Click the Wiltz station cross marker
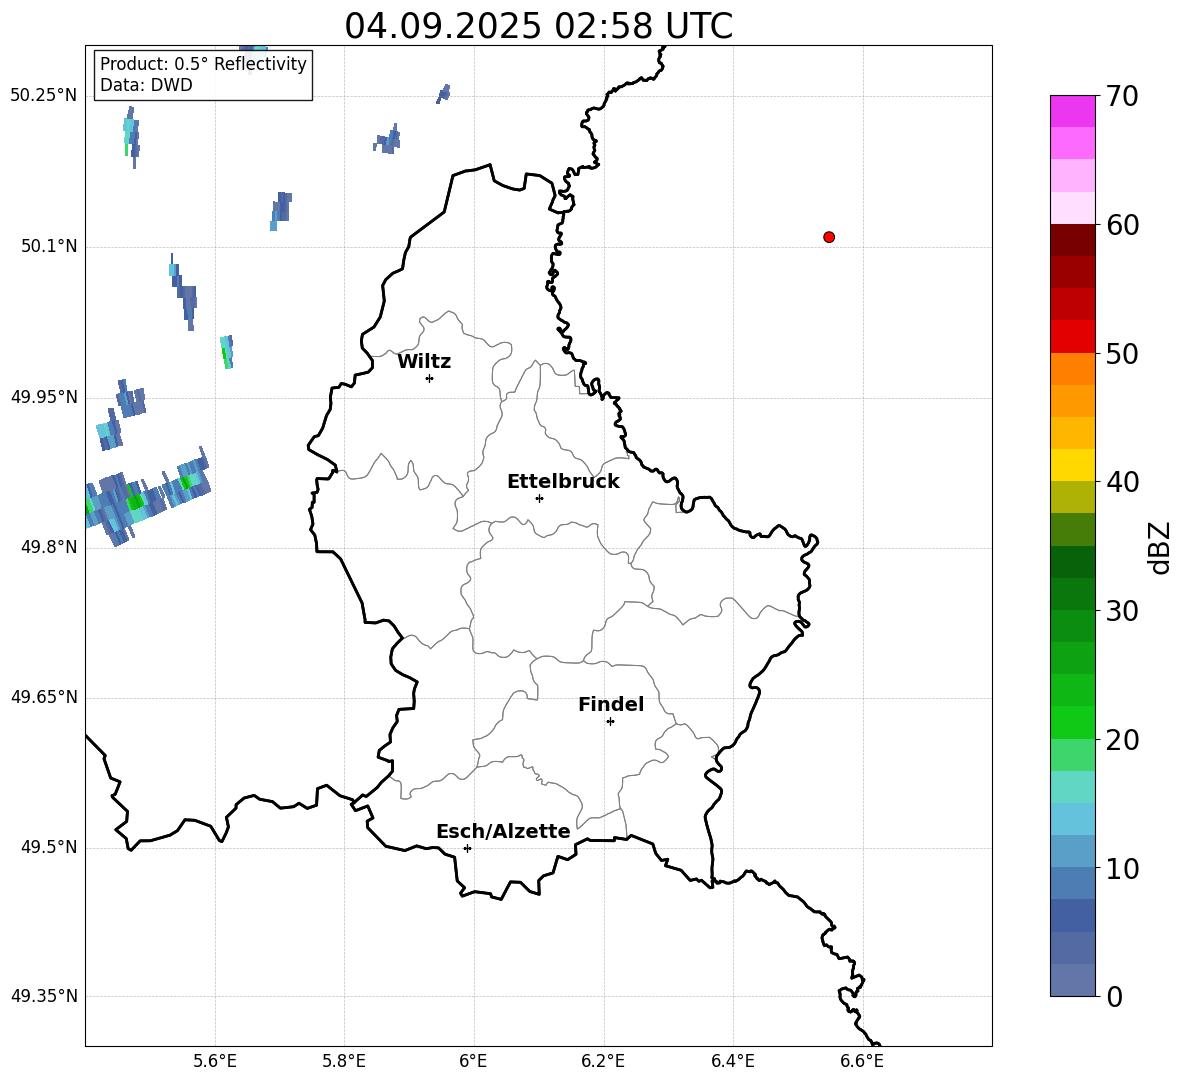The height and width of the screenshot is (1081, 1184). point(429,378)
